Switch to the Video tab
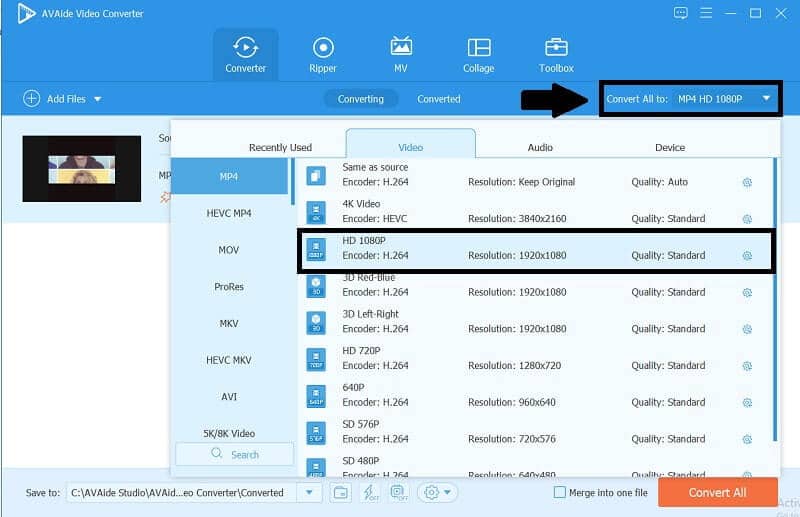This screenshot has width=800, height=517. (411, 144)
